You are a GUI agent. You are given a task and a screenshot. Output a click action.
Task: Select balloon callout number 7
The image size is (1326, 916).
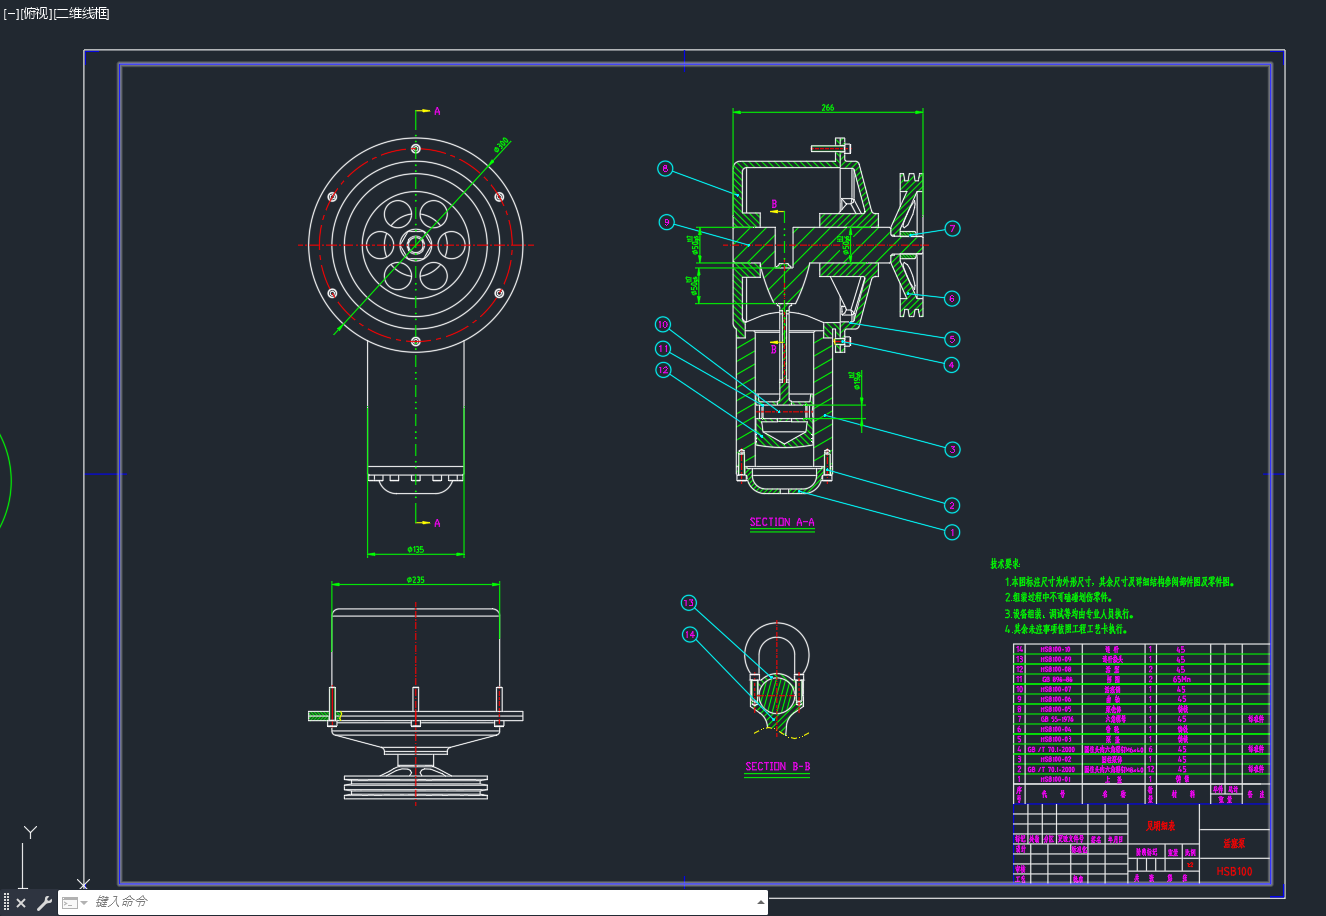pyautogui.click(x=952, y=229)
